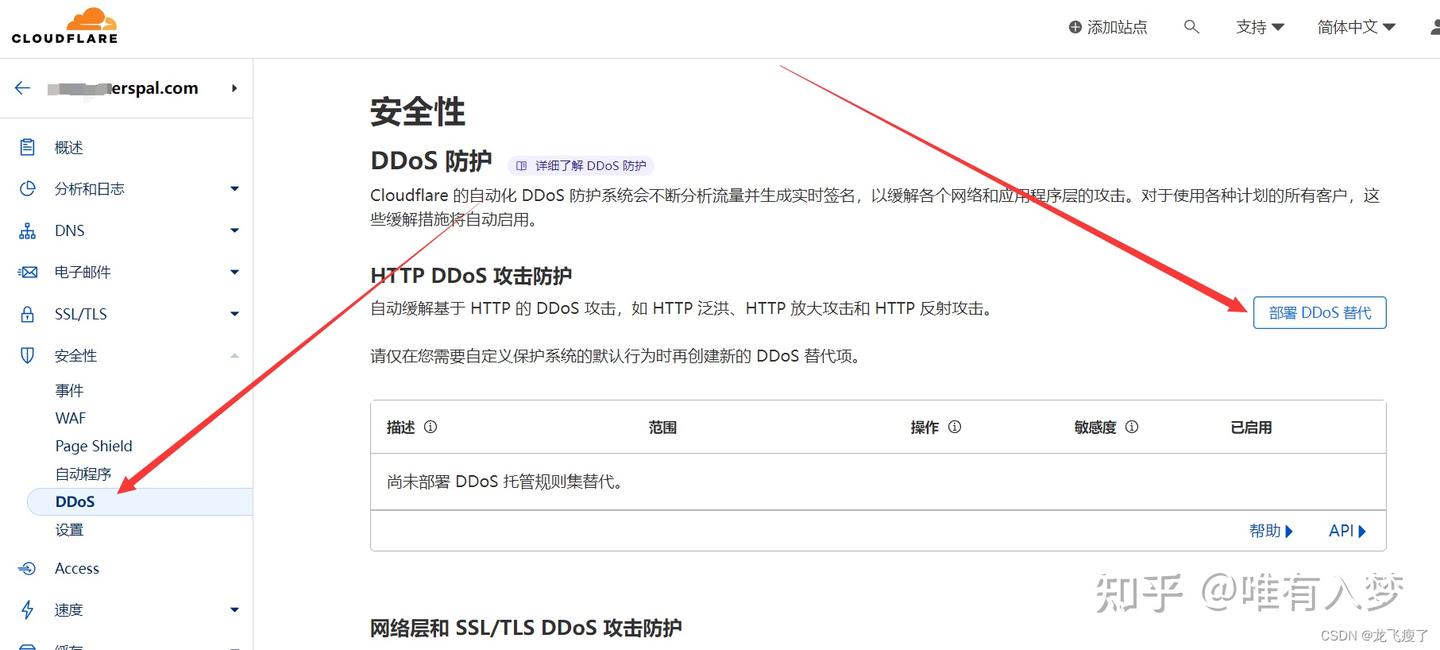This screenshot has width=1440, height=650.
Task: Click the back arrow beside the domain name
Action: point(22,88)
